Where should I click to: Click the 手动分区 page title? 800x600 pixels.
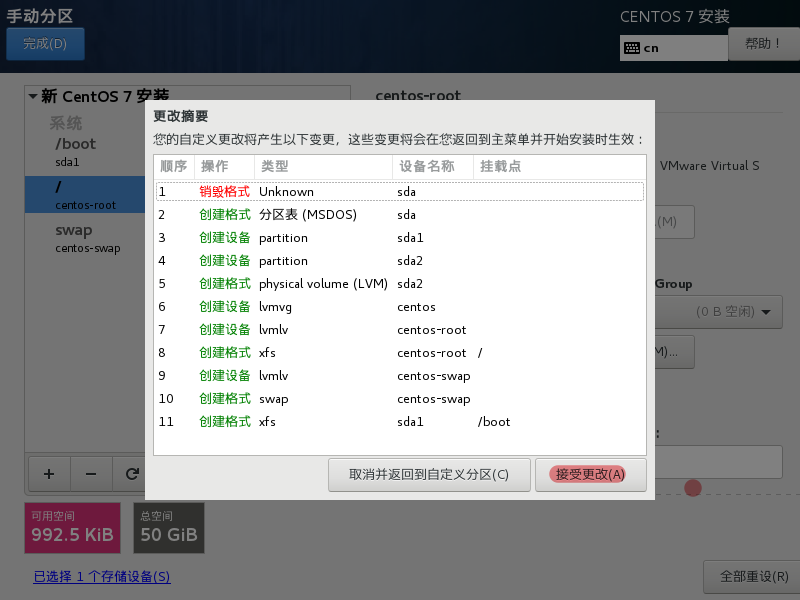click(x=40, y=16)
